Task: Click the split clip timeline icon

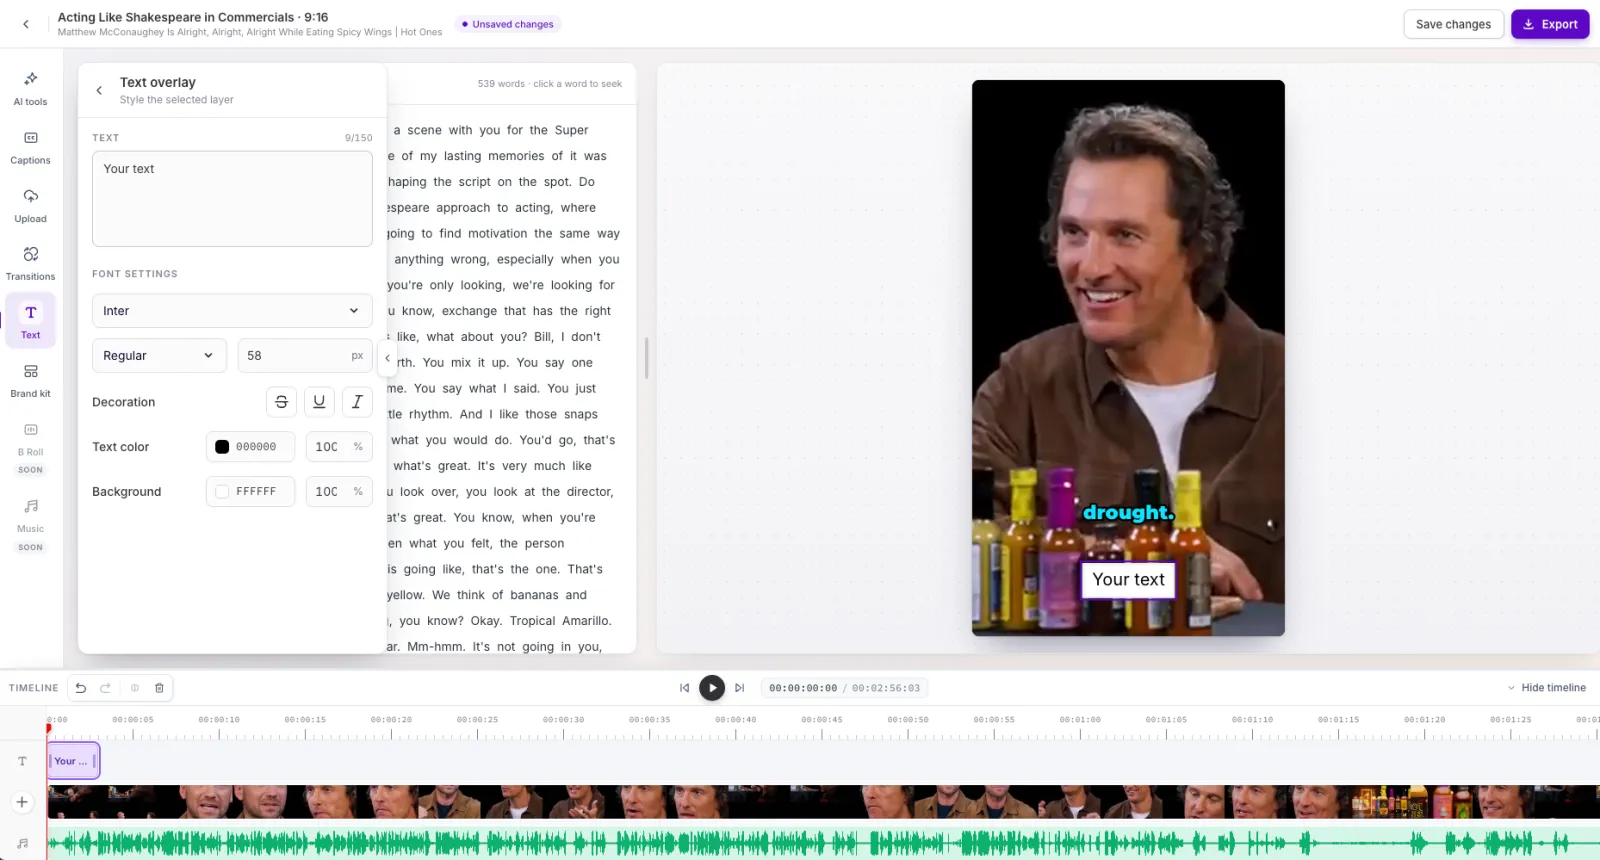Action: (x=135, y=688)
